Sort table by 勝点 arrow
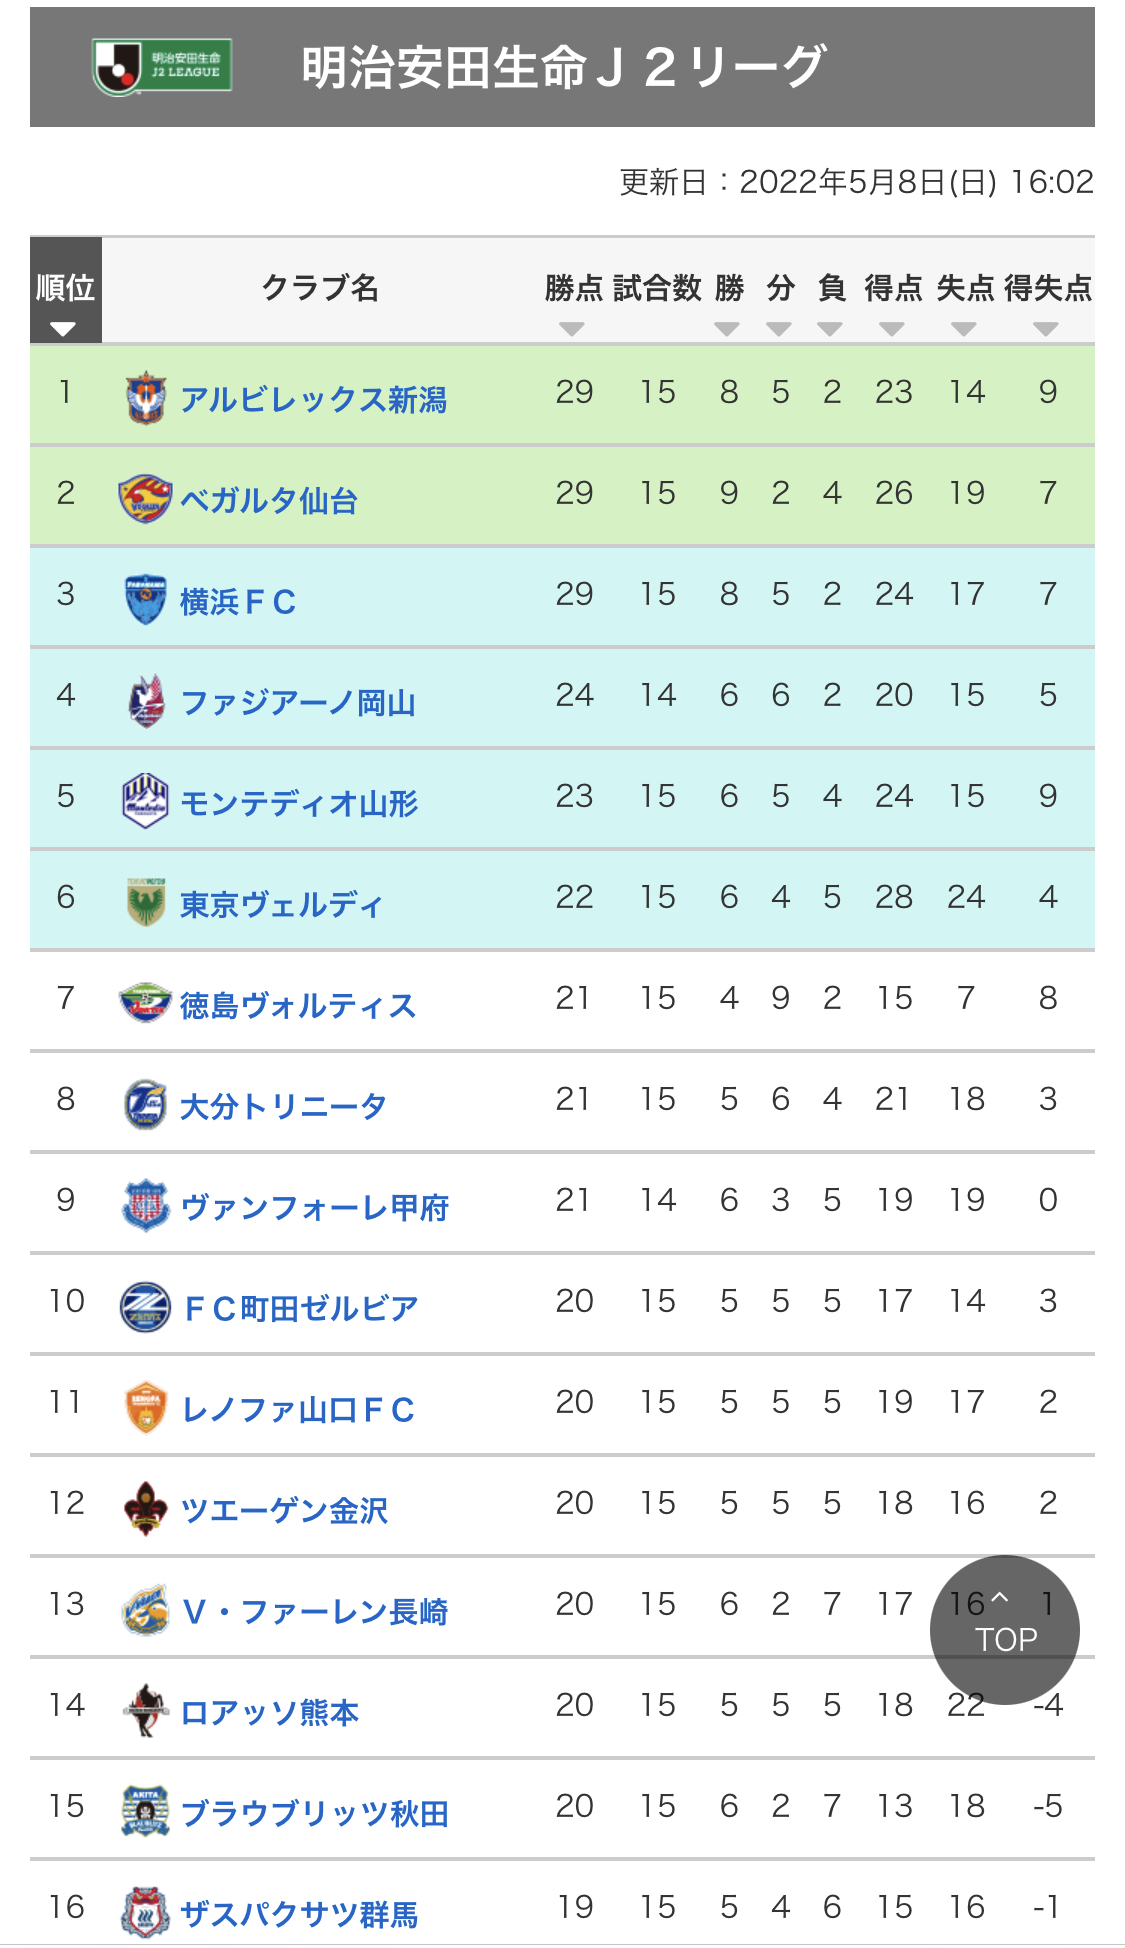 click(572, 329)
